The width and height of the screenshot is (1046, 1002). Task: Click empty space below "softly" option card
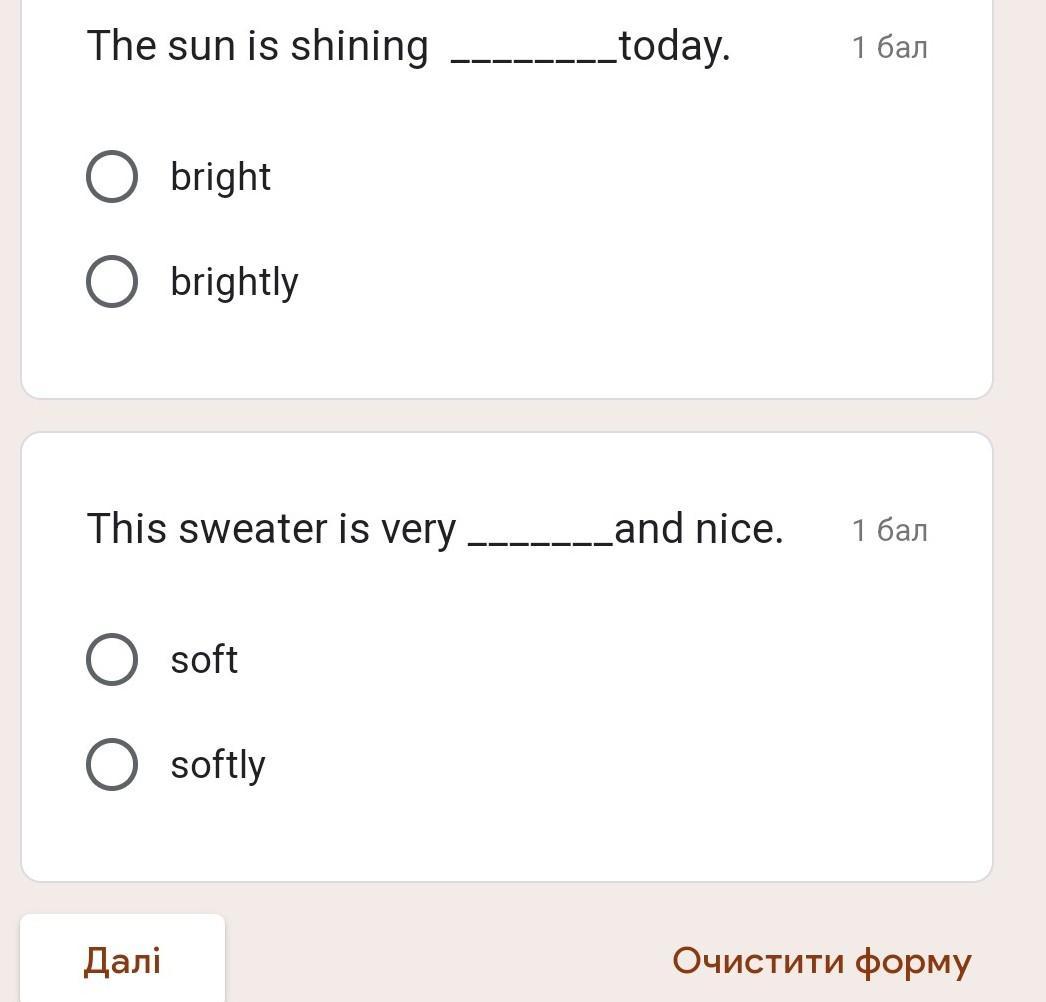[507, 837]
